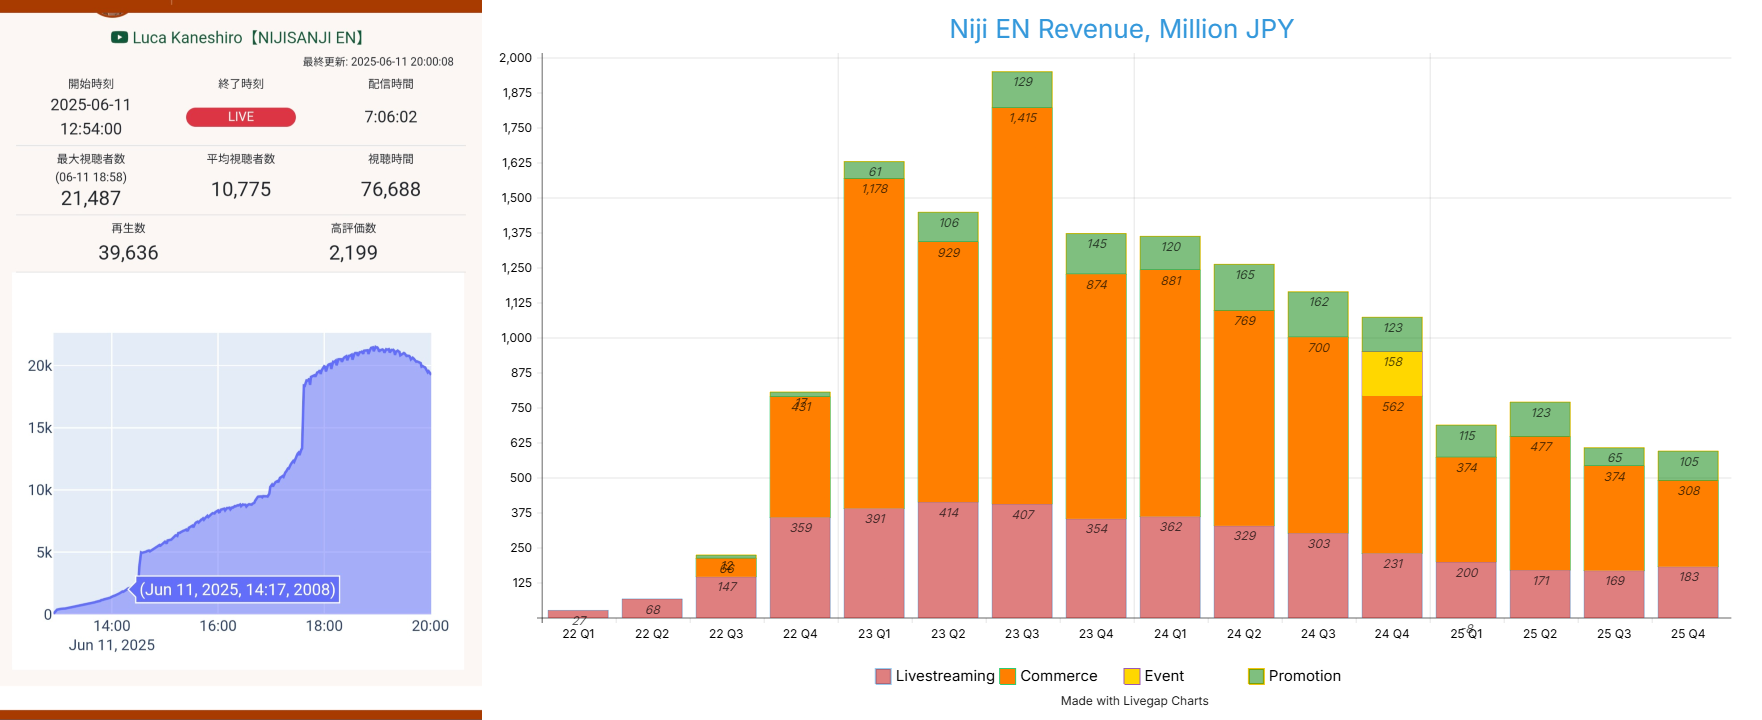Click the 183 Livestreaming segment of 25 Q4
The width and height of the screenshot is (1762, 720).
point(1688,592)
